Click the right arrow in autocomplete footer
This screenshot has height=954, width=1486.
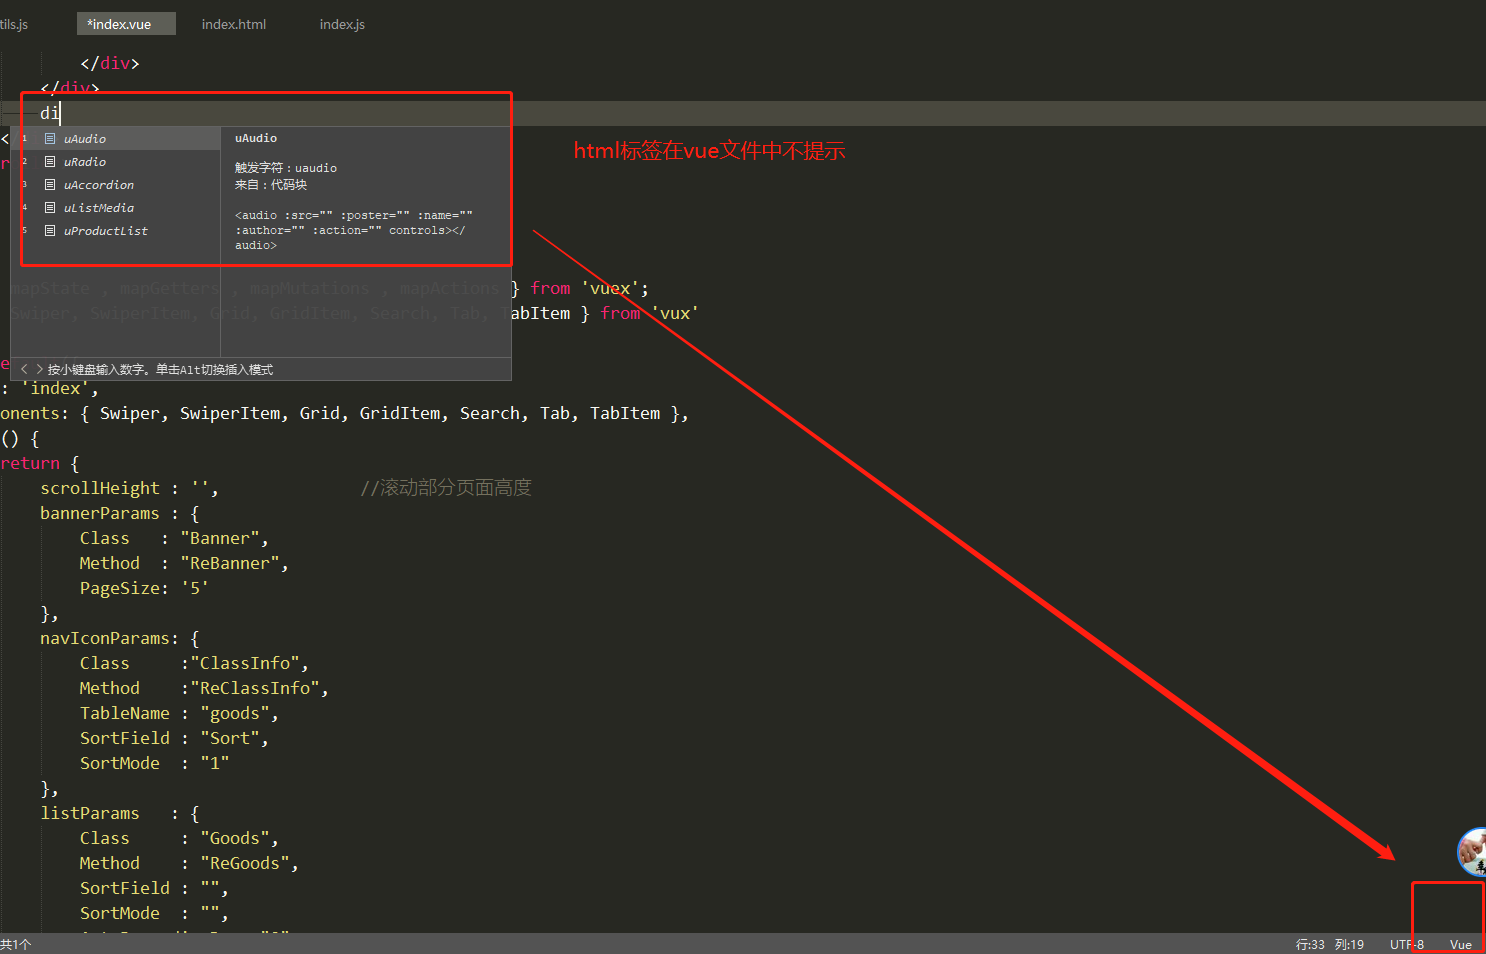(x=39, y=369)
